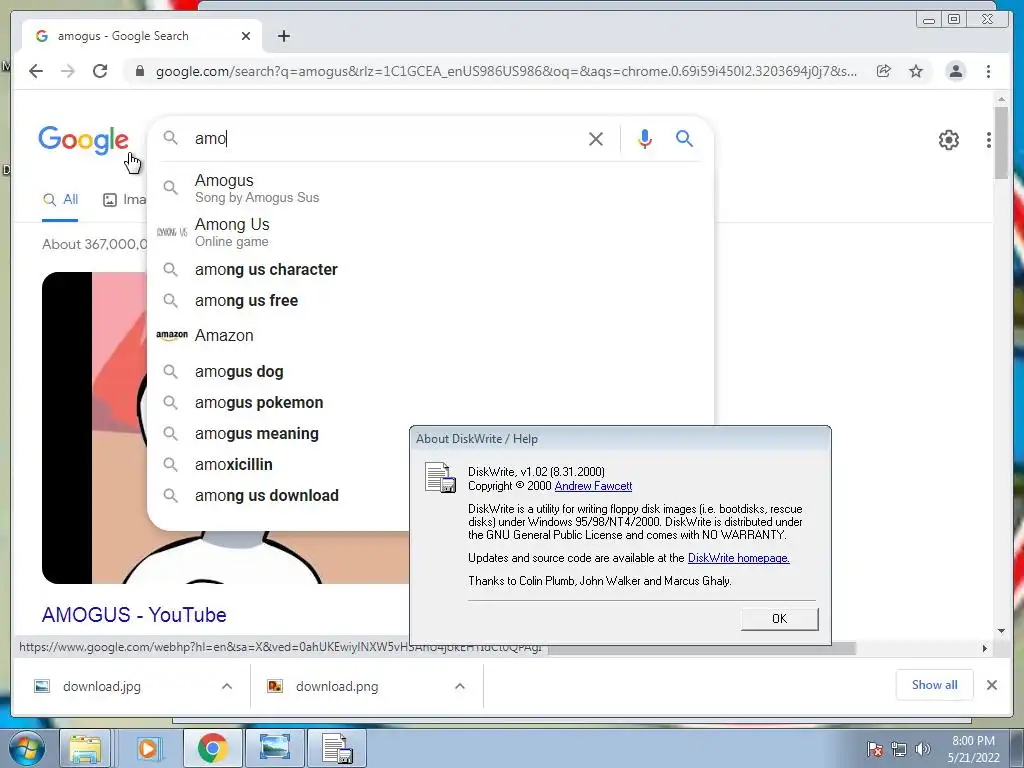Reload the page with the refresh icon
The height and width of the screenshot is (768, 1024).
100,71
